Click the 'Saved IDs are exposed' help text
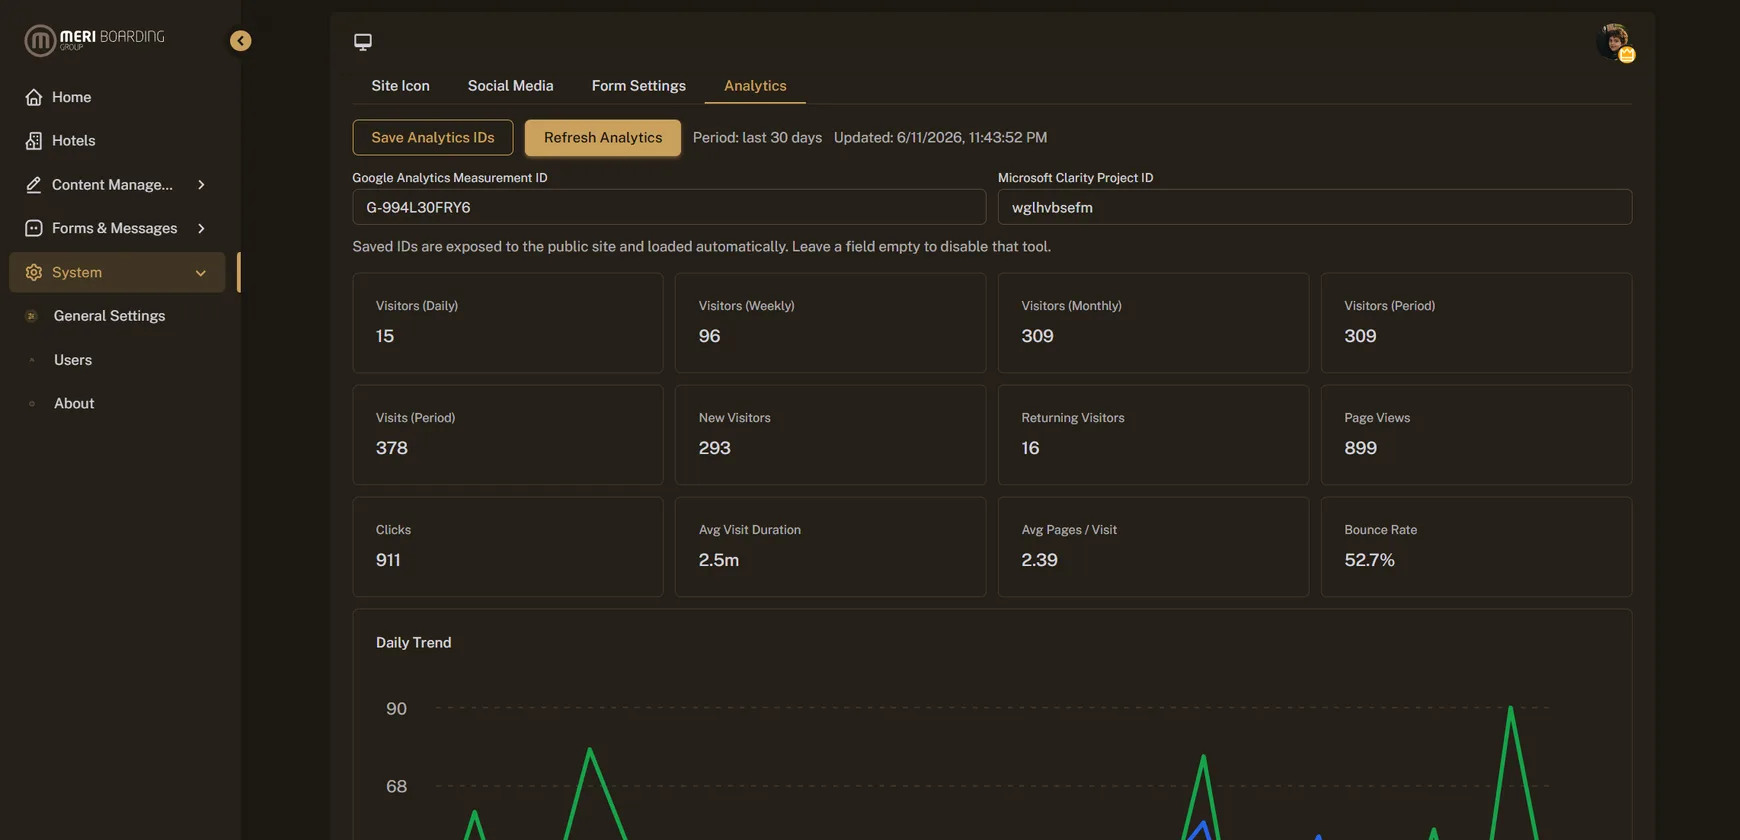Viewport: 1740px width, 840px height. pos(701,247)
